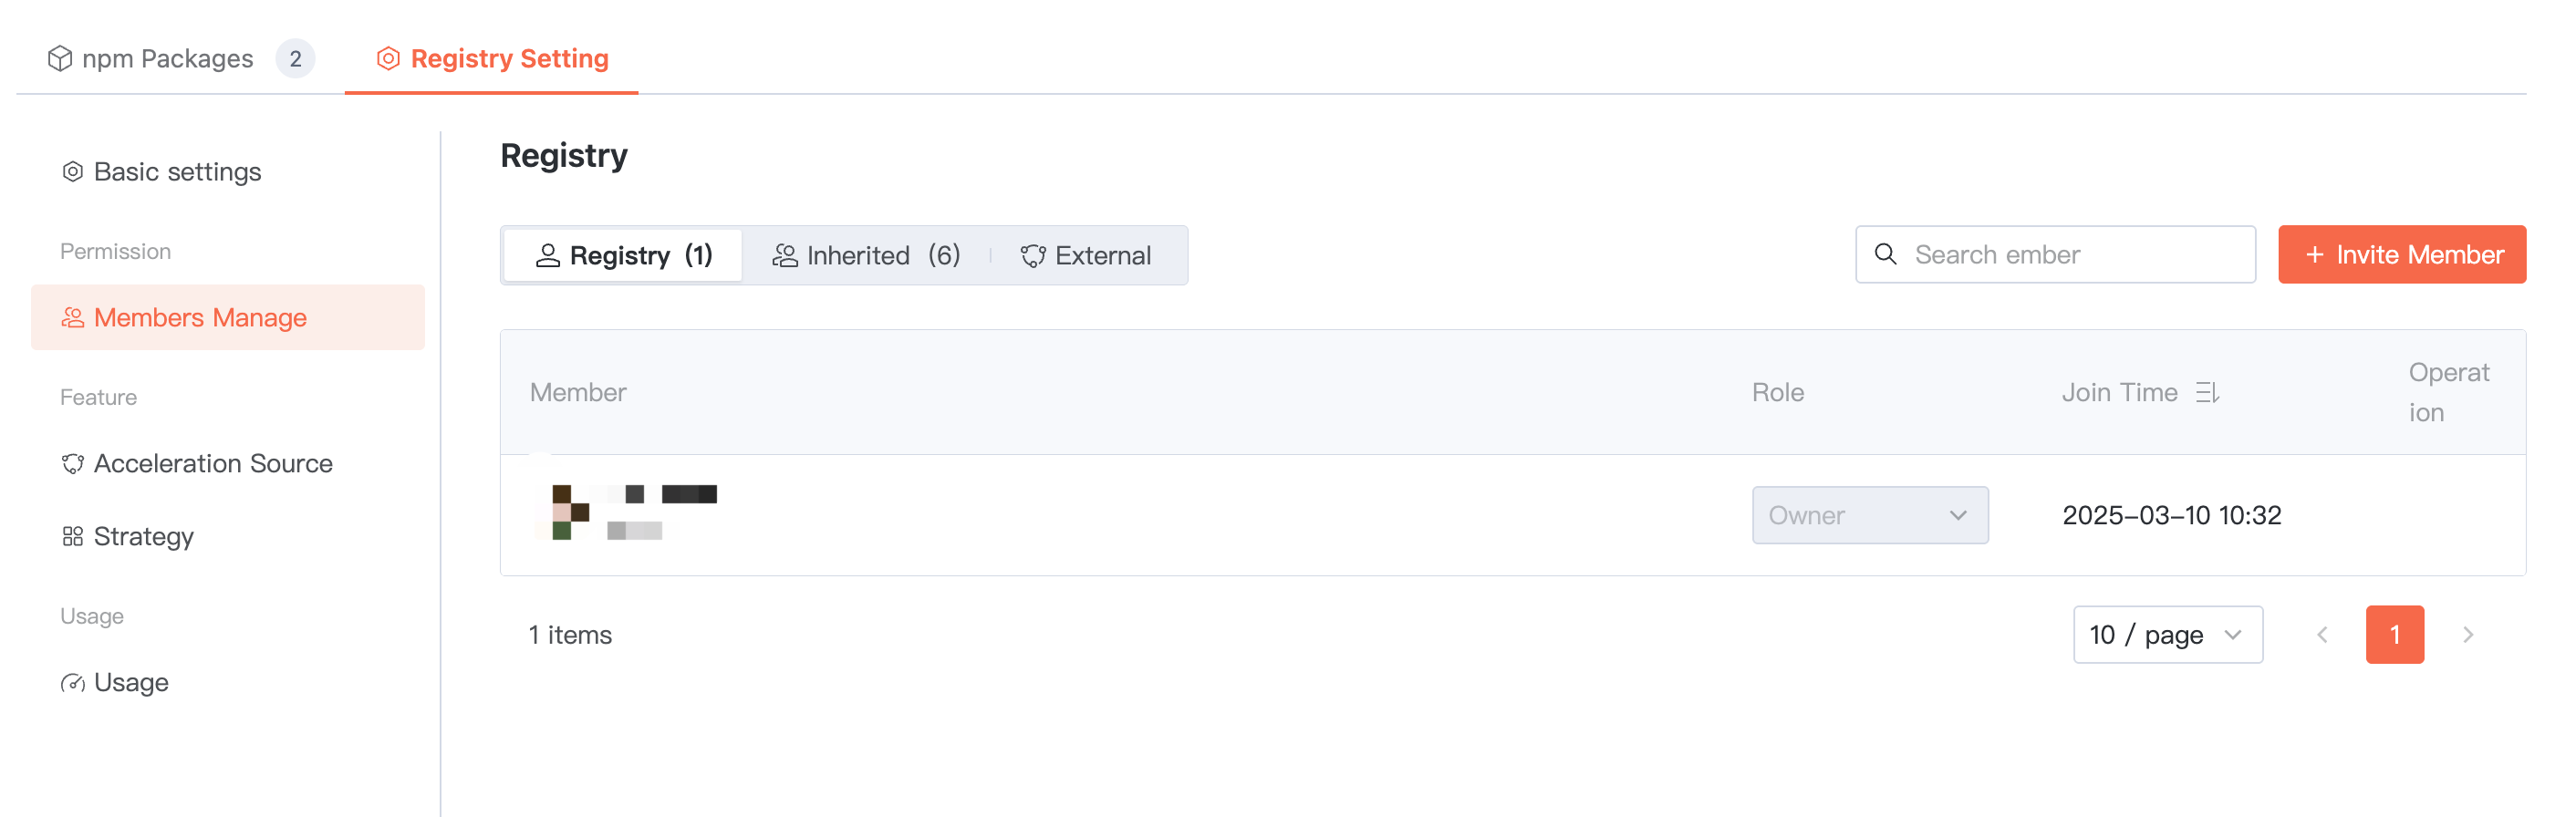This screenshot has height=817, width=2576.
Task: Click the previous page arrow
Action: tap(2322, 635)
